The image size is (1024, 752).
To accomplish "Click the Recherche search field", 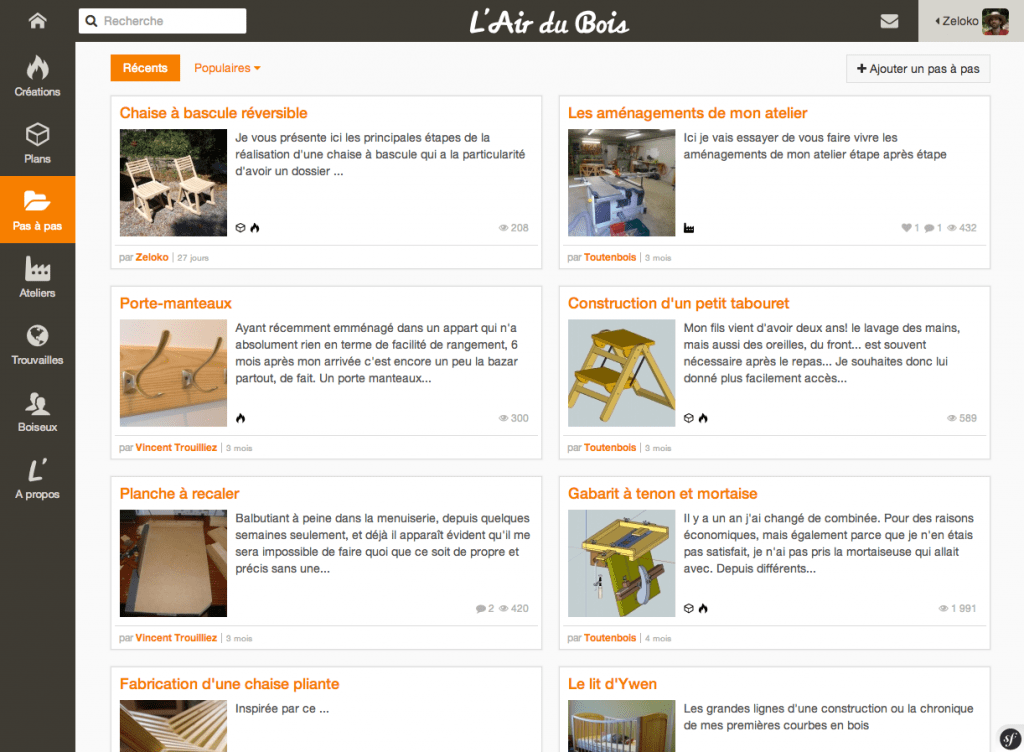I will click(x=163, y=21).
